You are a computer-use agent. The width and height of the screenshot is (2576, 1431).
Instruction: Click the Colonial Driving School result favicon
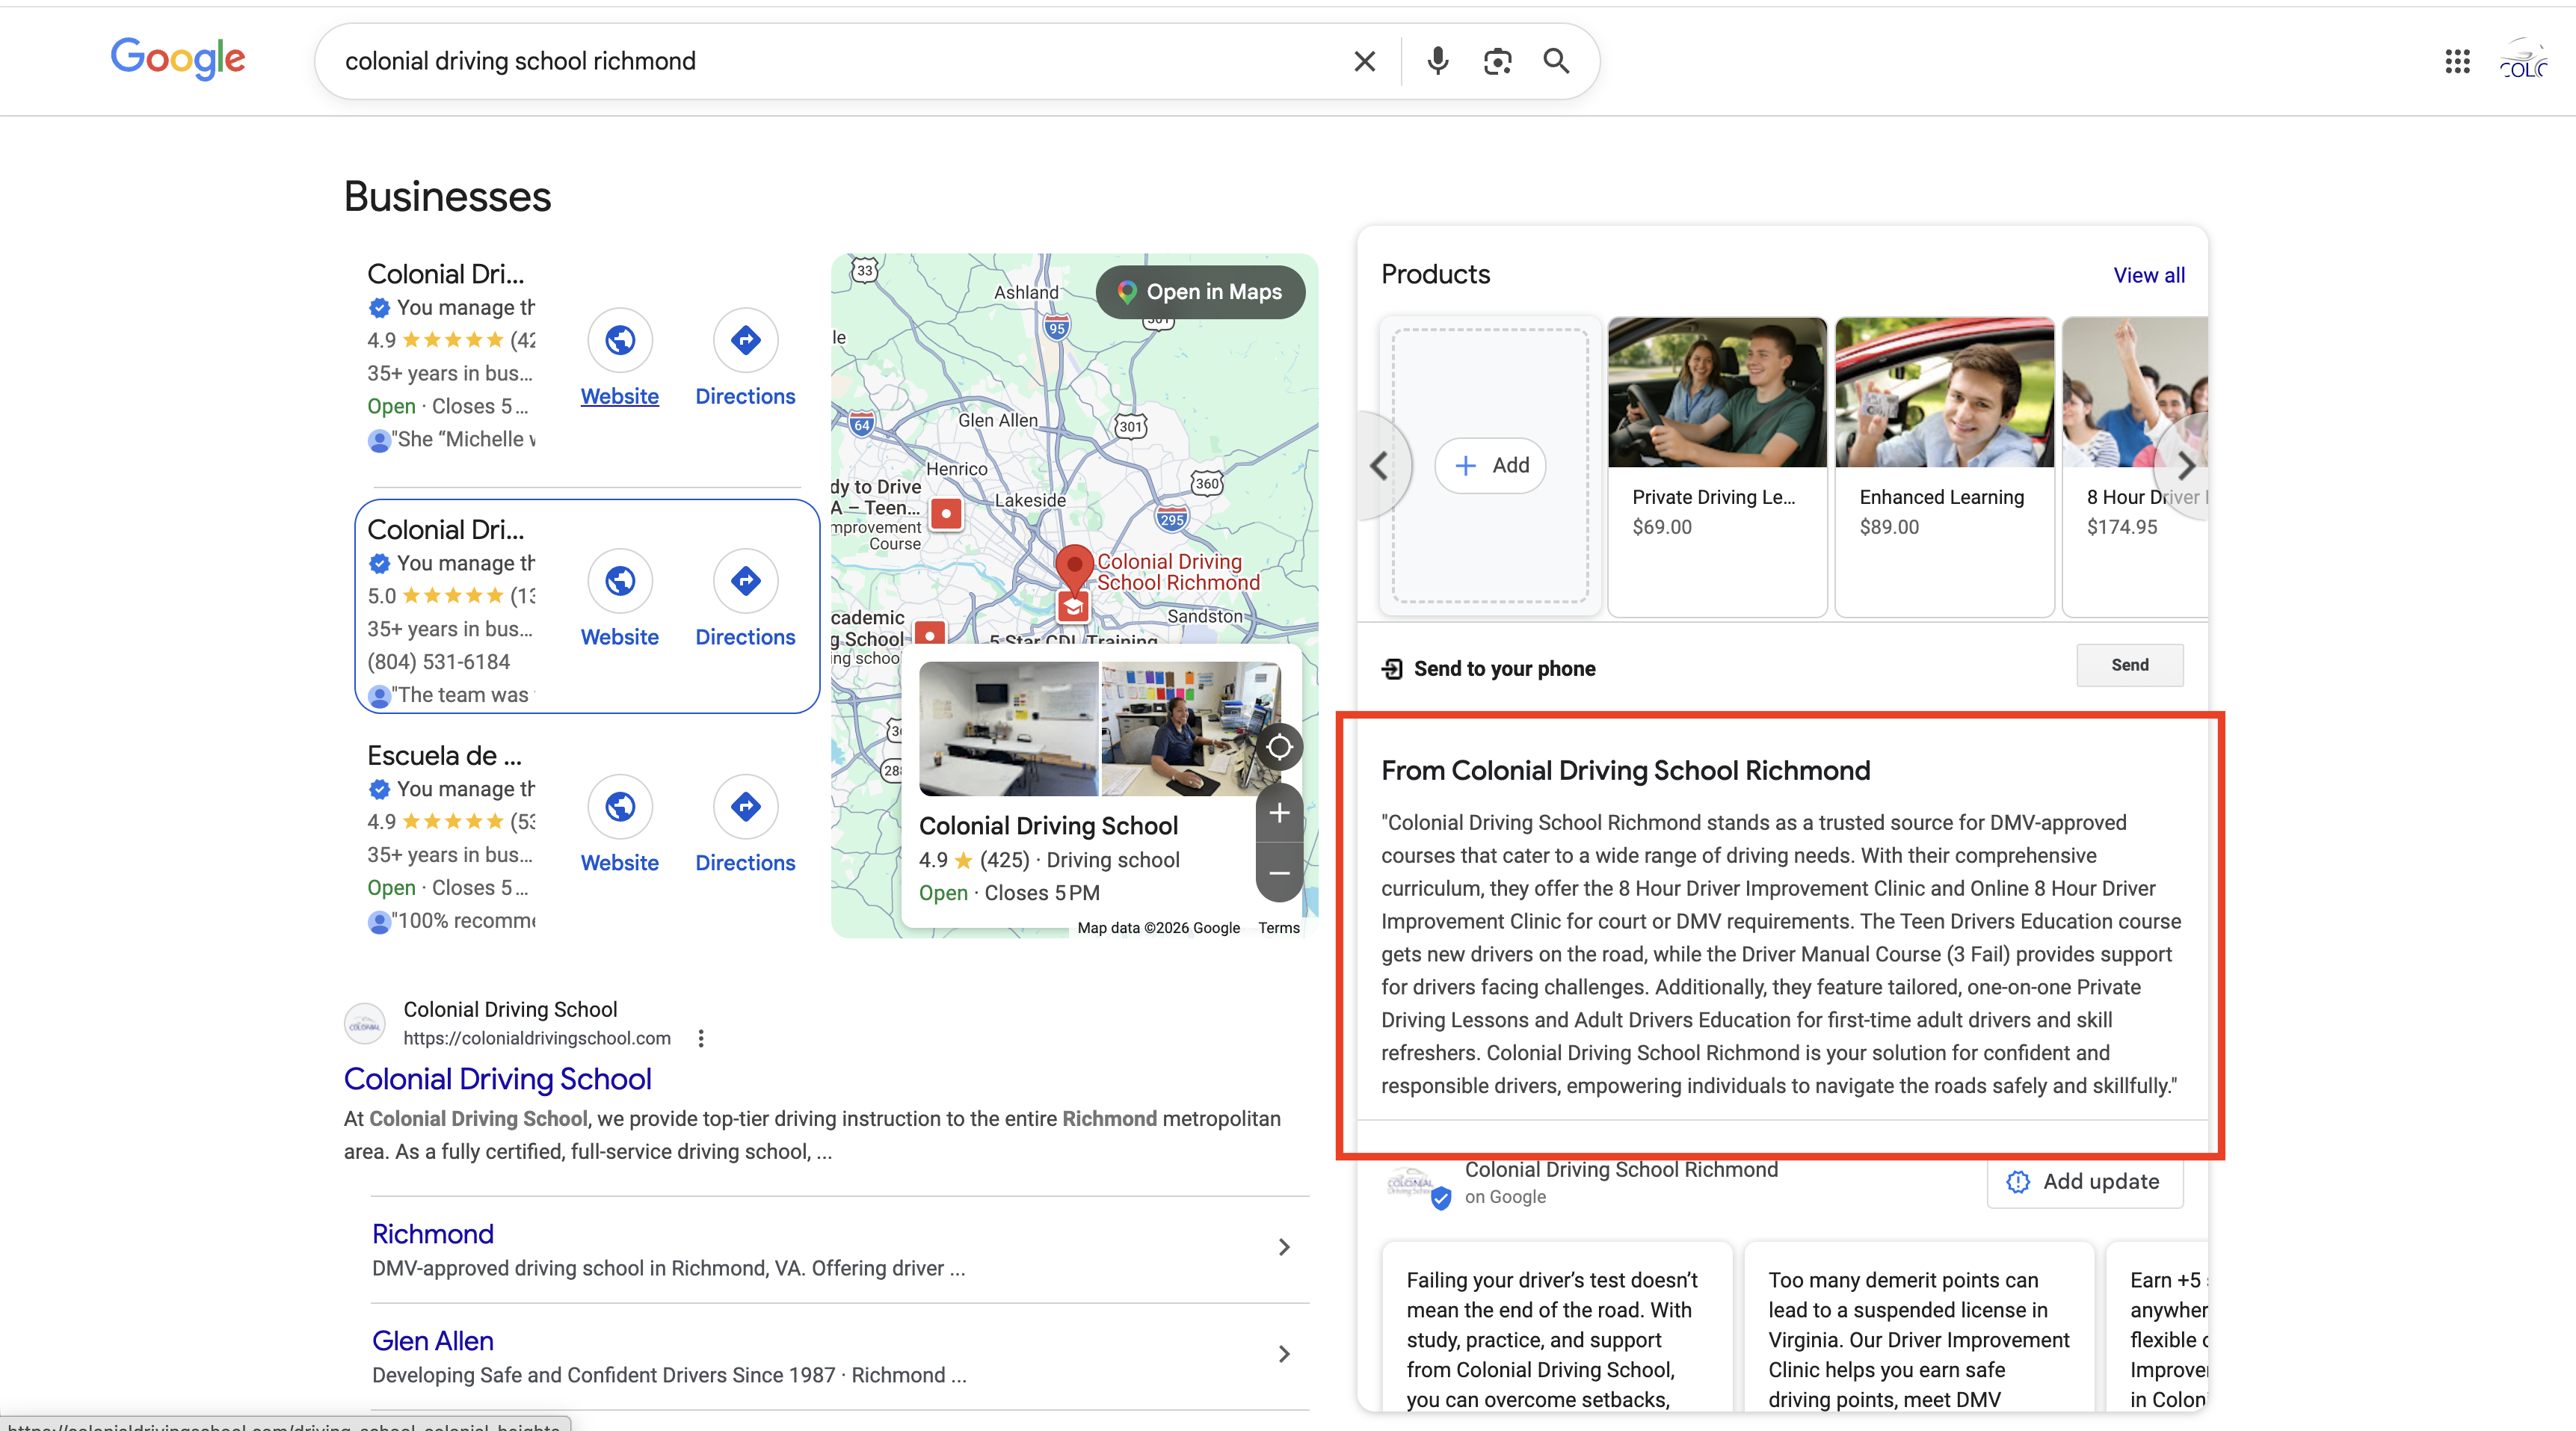pyautogui.click(x=365, y=1024)
